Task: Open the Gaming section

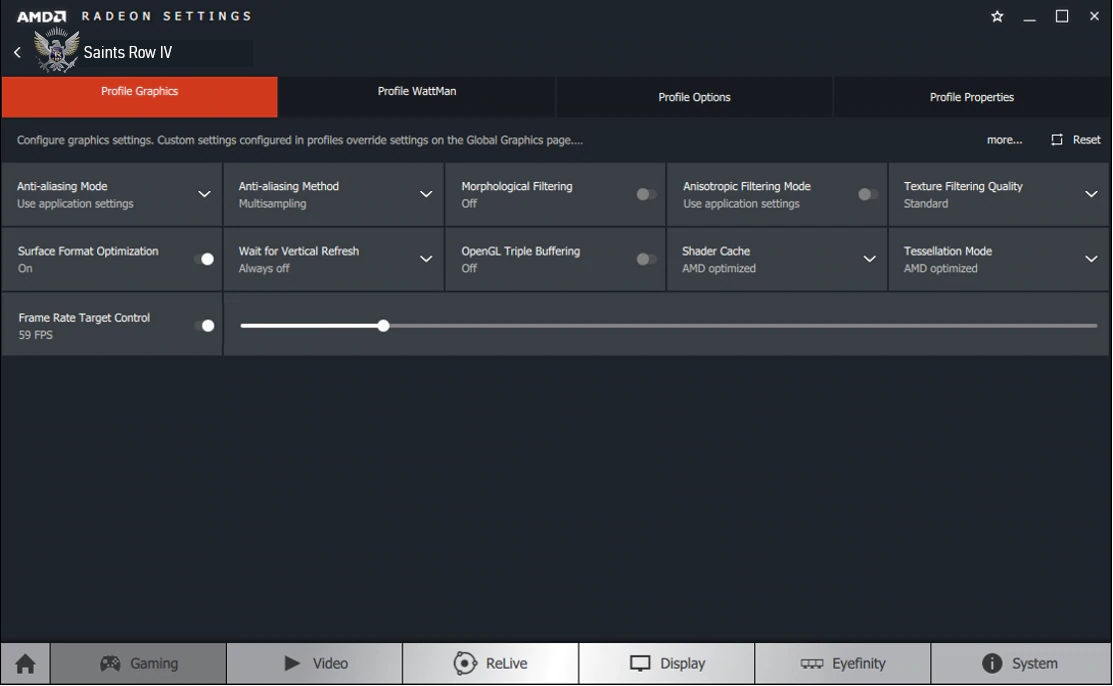Action: click(x=138, y=664)
